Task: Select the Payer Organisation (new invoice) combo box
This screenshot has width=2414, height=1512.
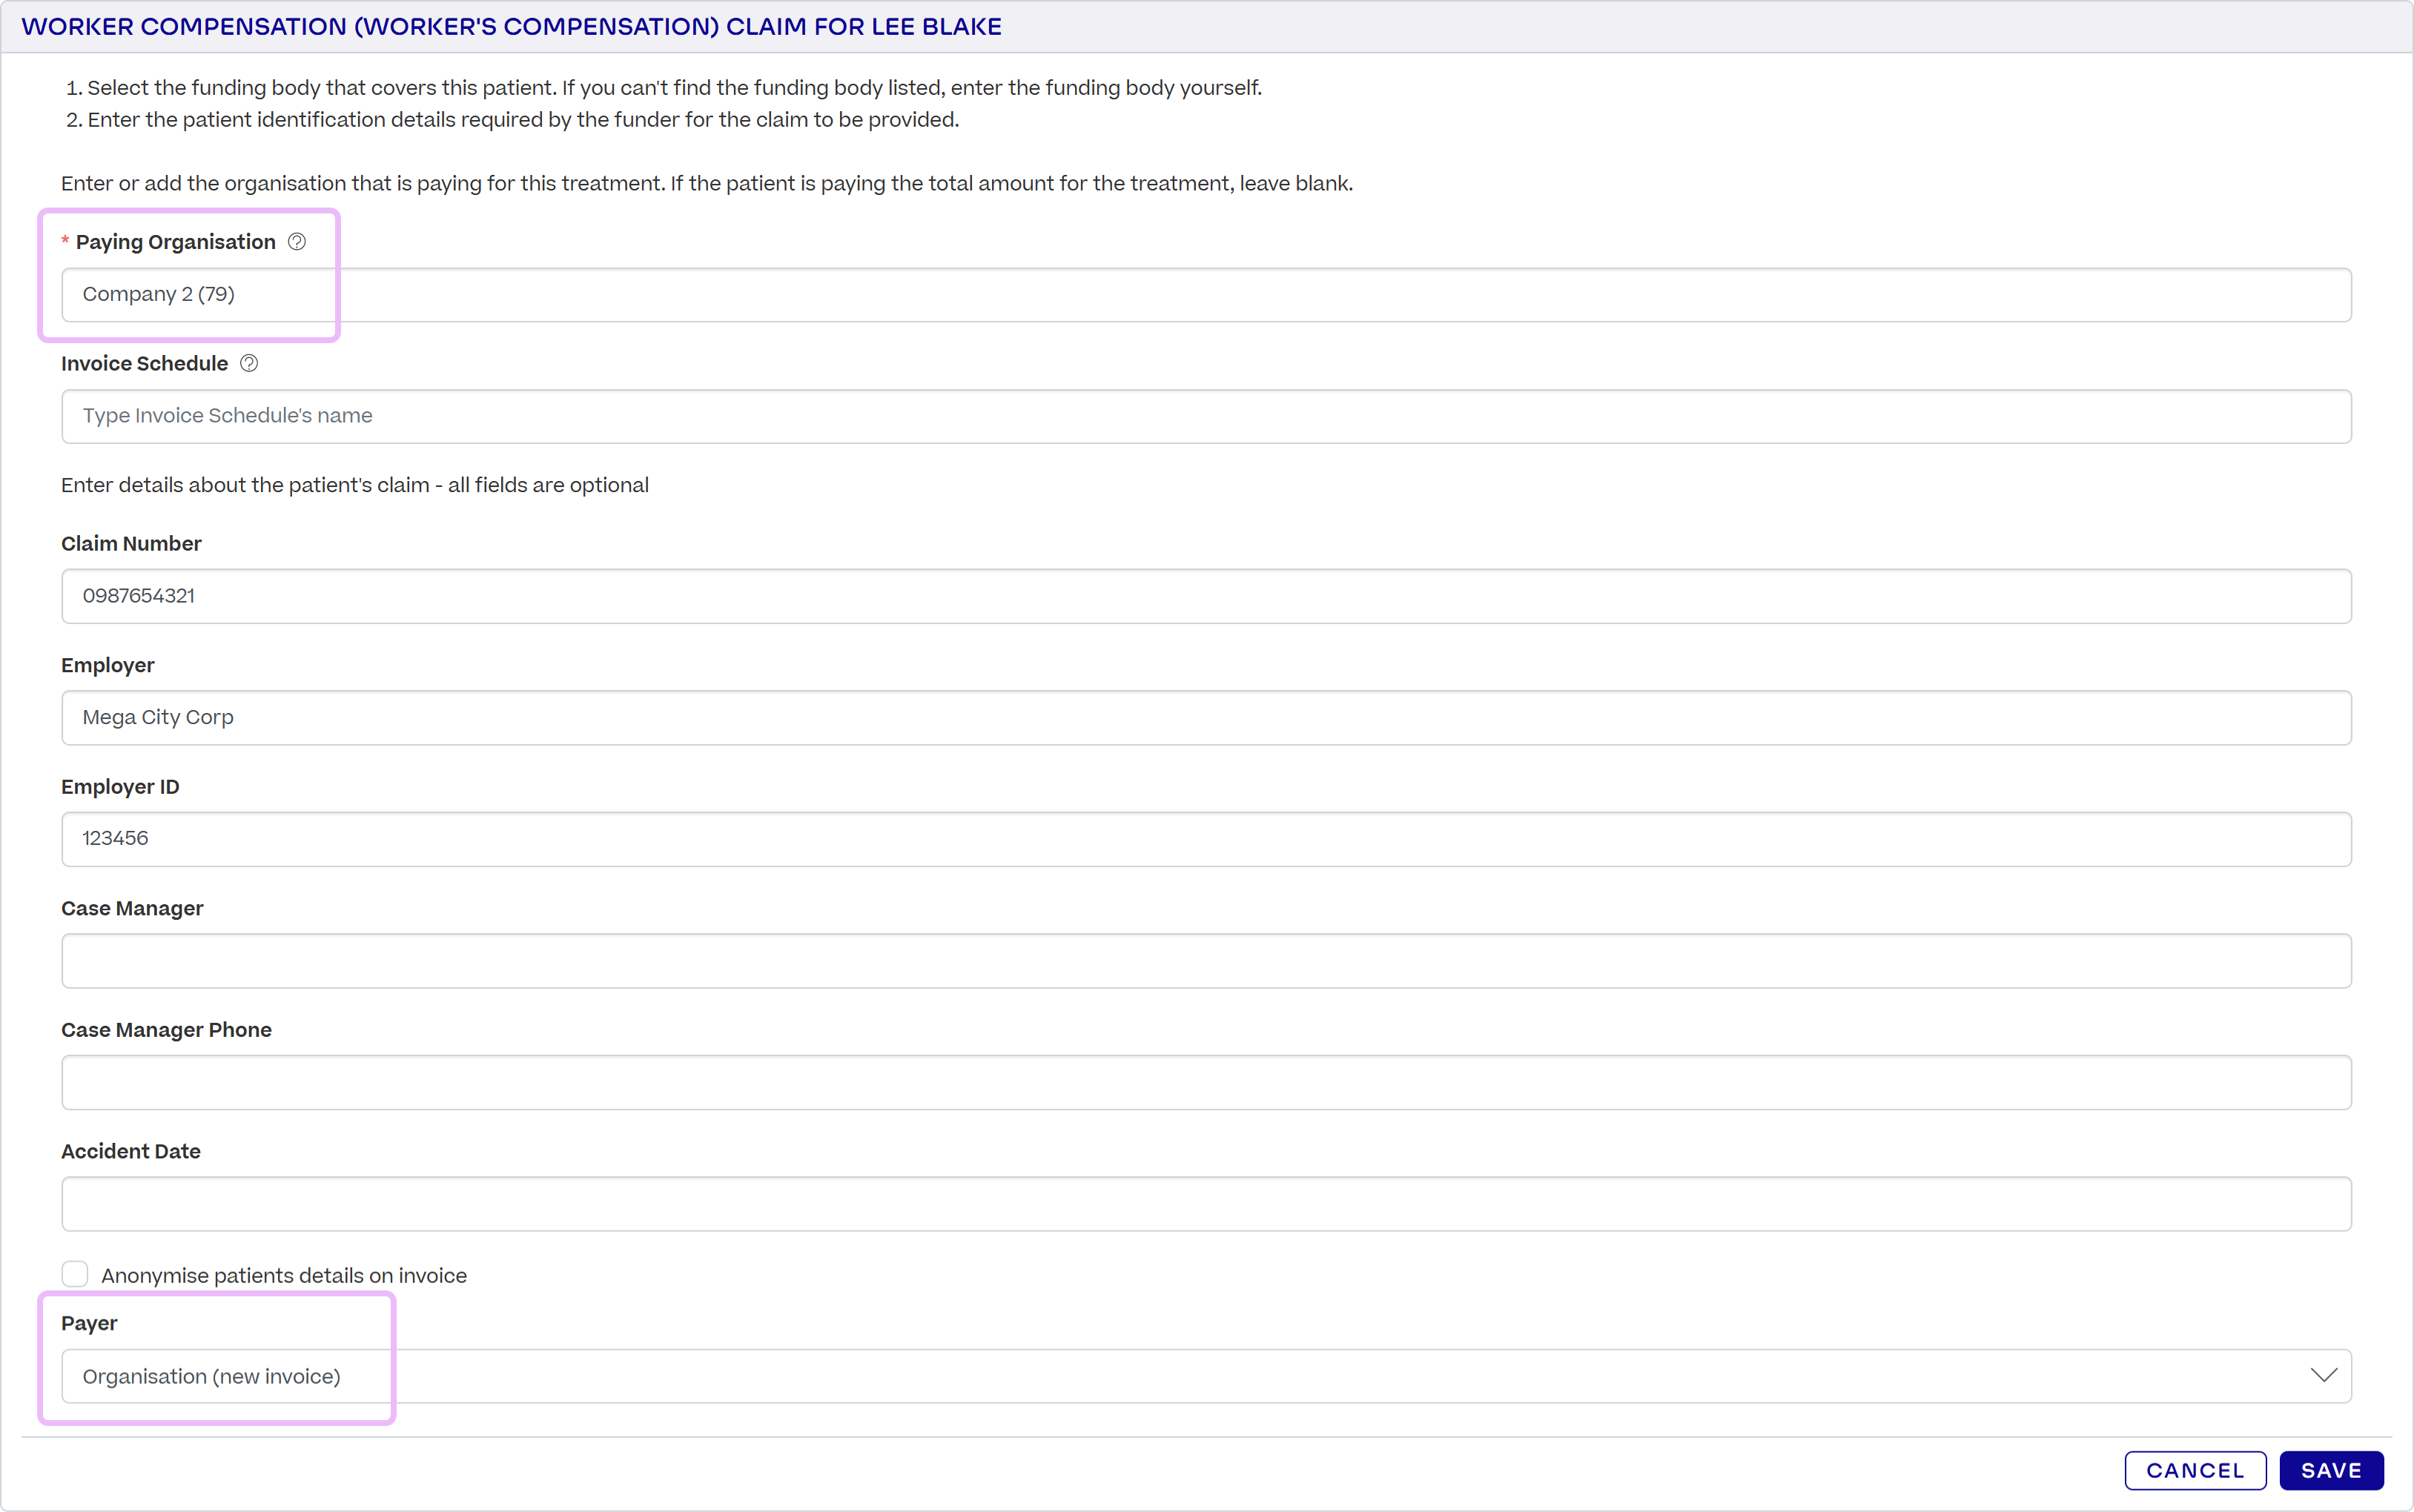Action: 1206,1376
